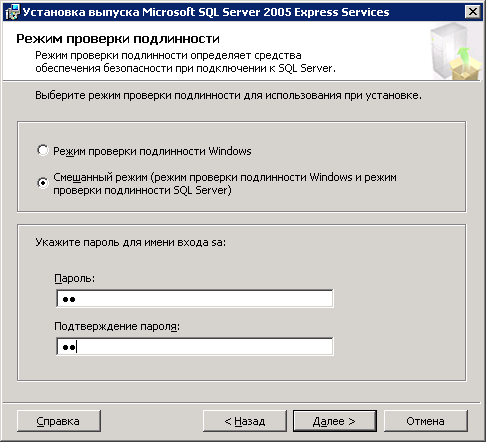
Task: Click the 'Выберите режим проверки подлинности' instruction text
Action: pyautogui.click(x=228, y=96)
